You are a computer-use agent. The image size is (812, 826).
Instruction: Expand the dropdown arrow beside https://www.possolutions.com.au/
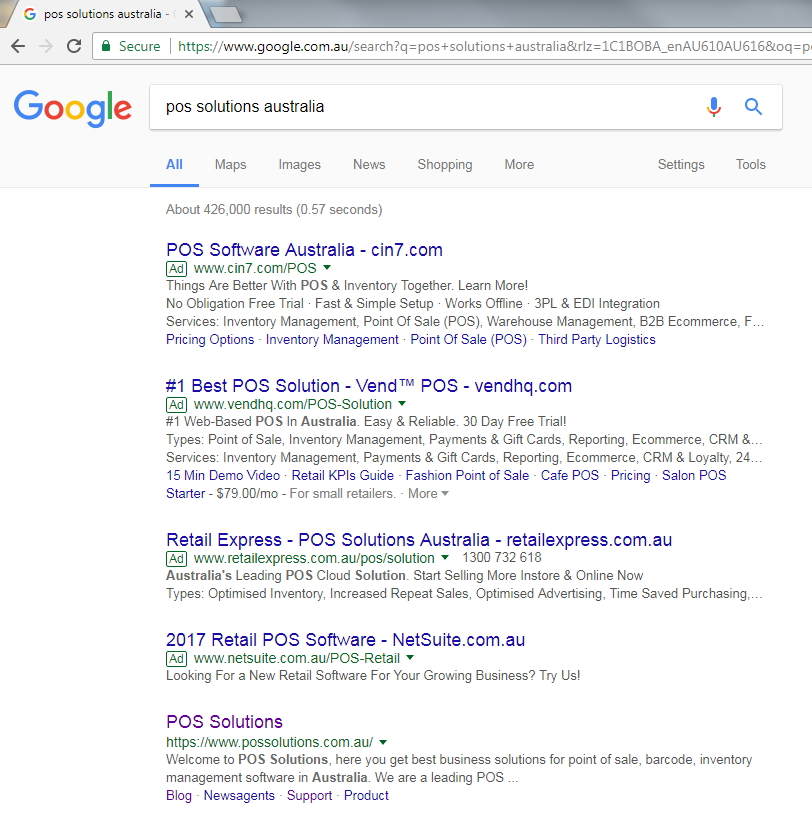coord(383,742)
